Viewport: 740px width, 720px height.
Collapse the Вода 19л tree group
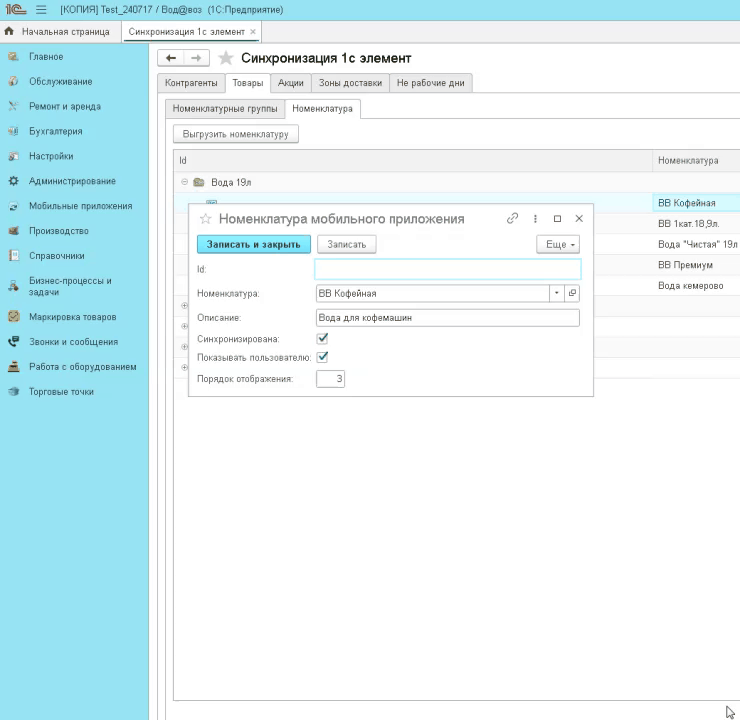(184, 181)
